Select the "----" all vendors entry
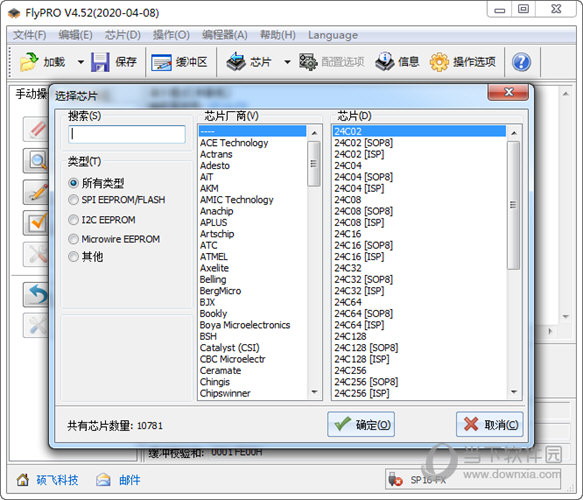Image resolution: width=583 pixels, height=500 pixels. [252, 131]
